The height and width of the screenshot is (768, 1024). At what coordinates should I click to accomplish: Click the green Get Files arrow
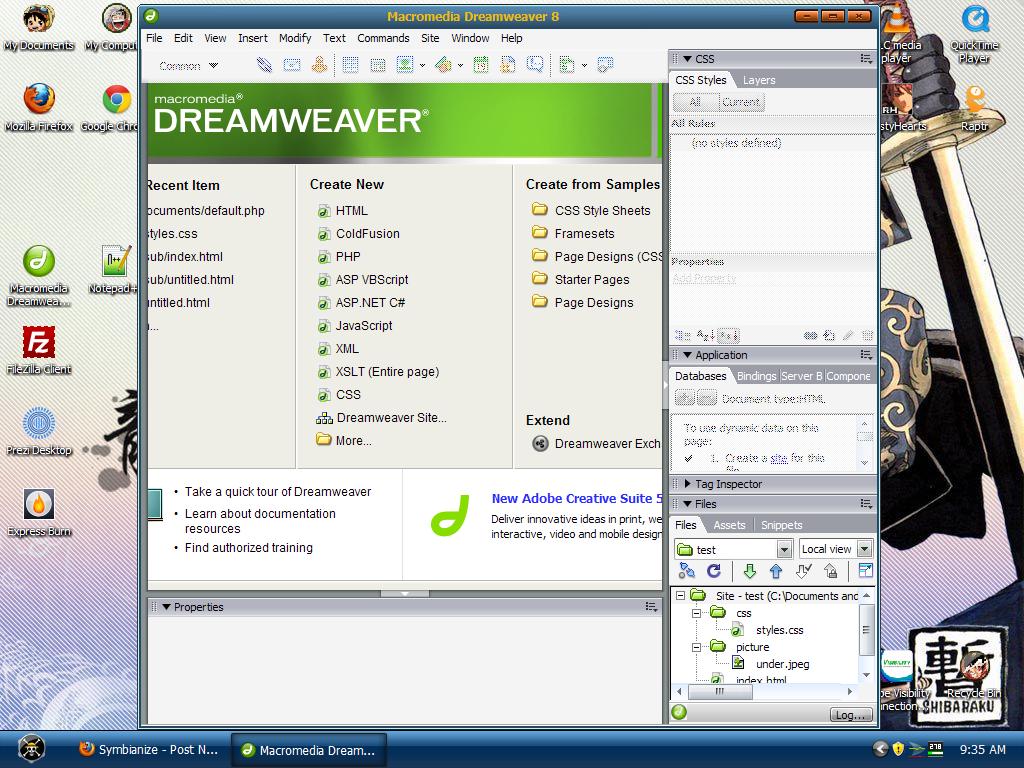point(750,571)
